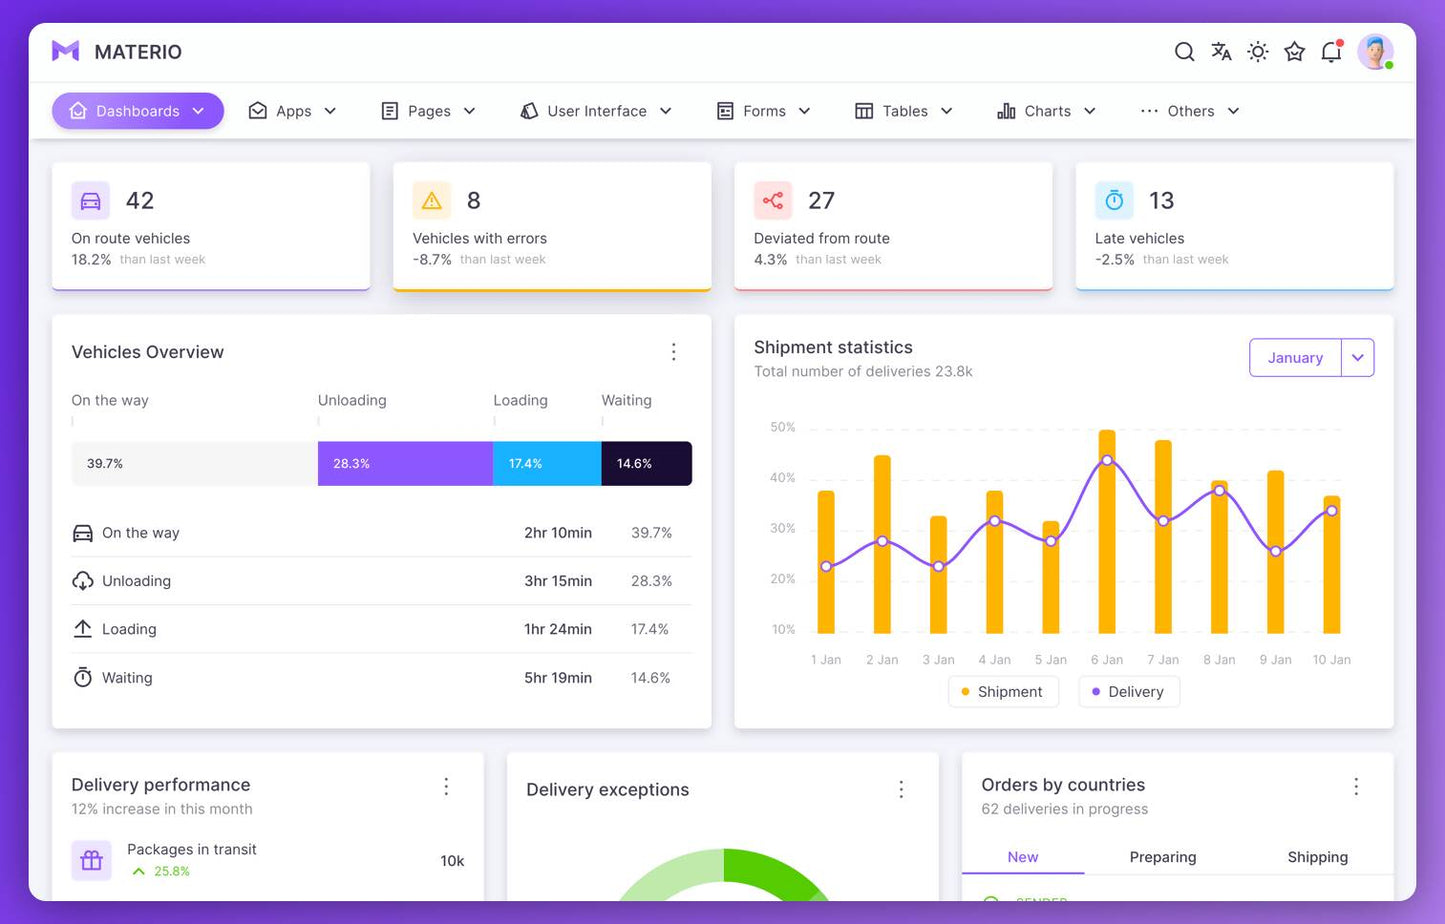Open notifications via the bell icon
This screenshot has width=1445, height=924.
1331,52
